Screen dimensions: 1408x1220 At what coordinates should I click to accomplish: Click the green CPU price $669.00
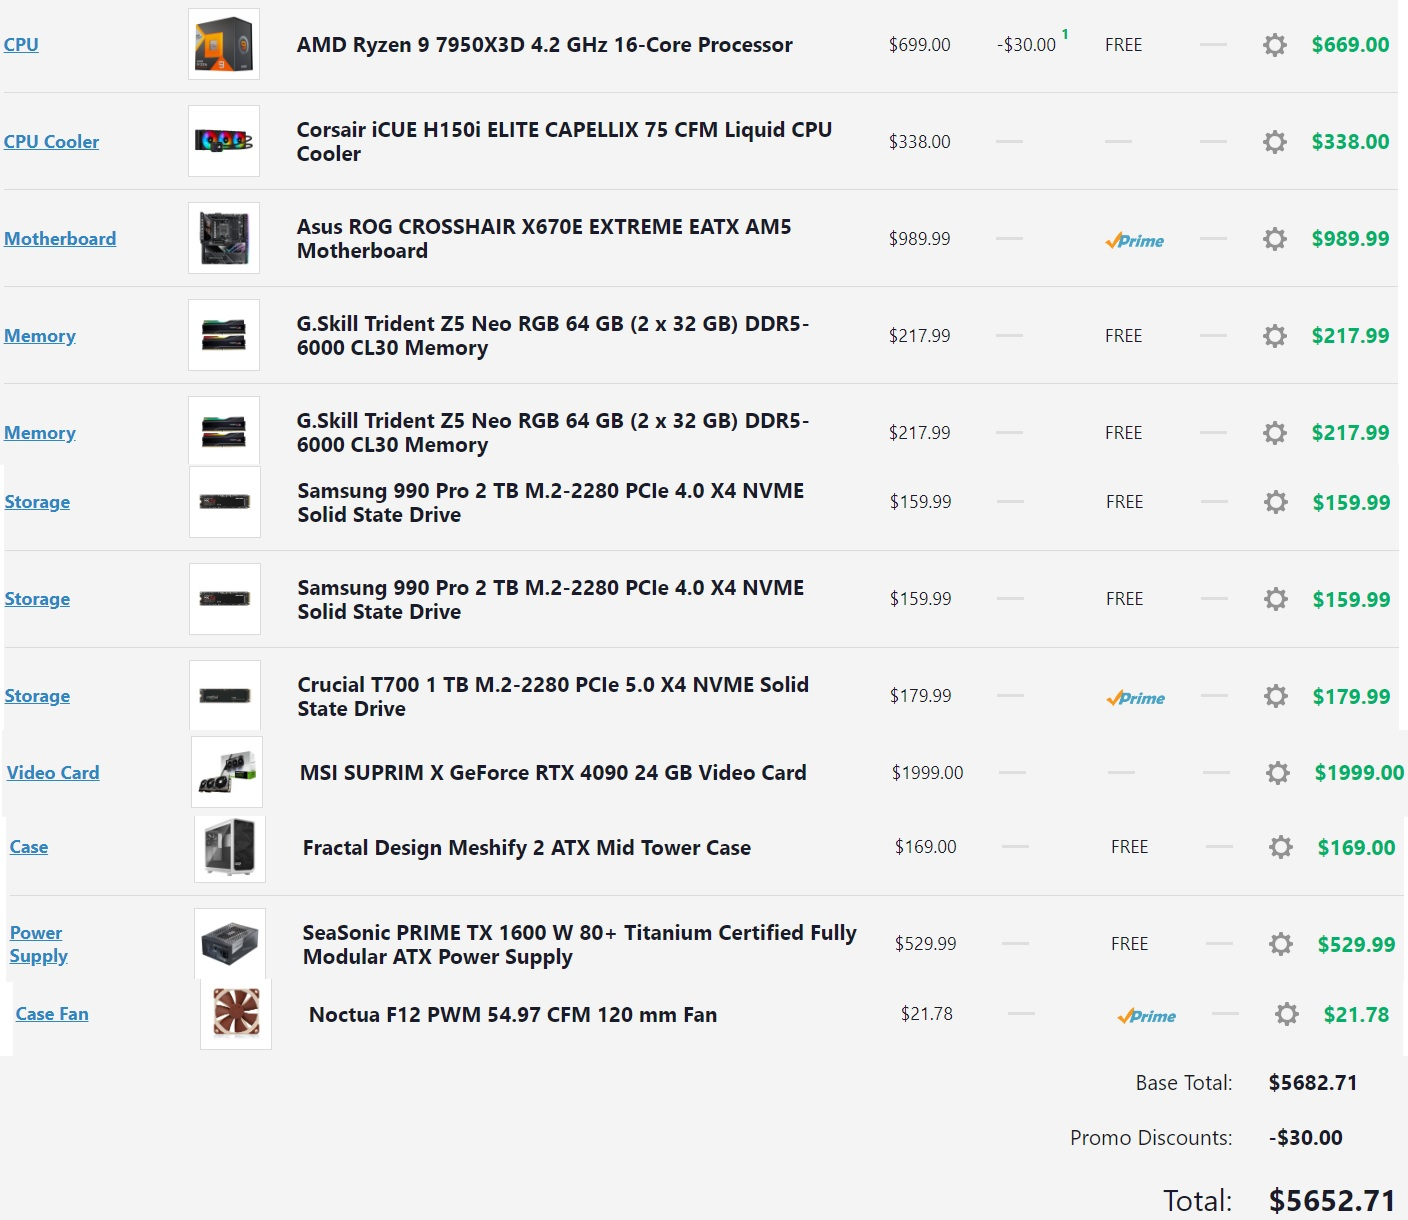1350,45
